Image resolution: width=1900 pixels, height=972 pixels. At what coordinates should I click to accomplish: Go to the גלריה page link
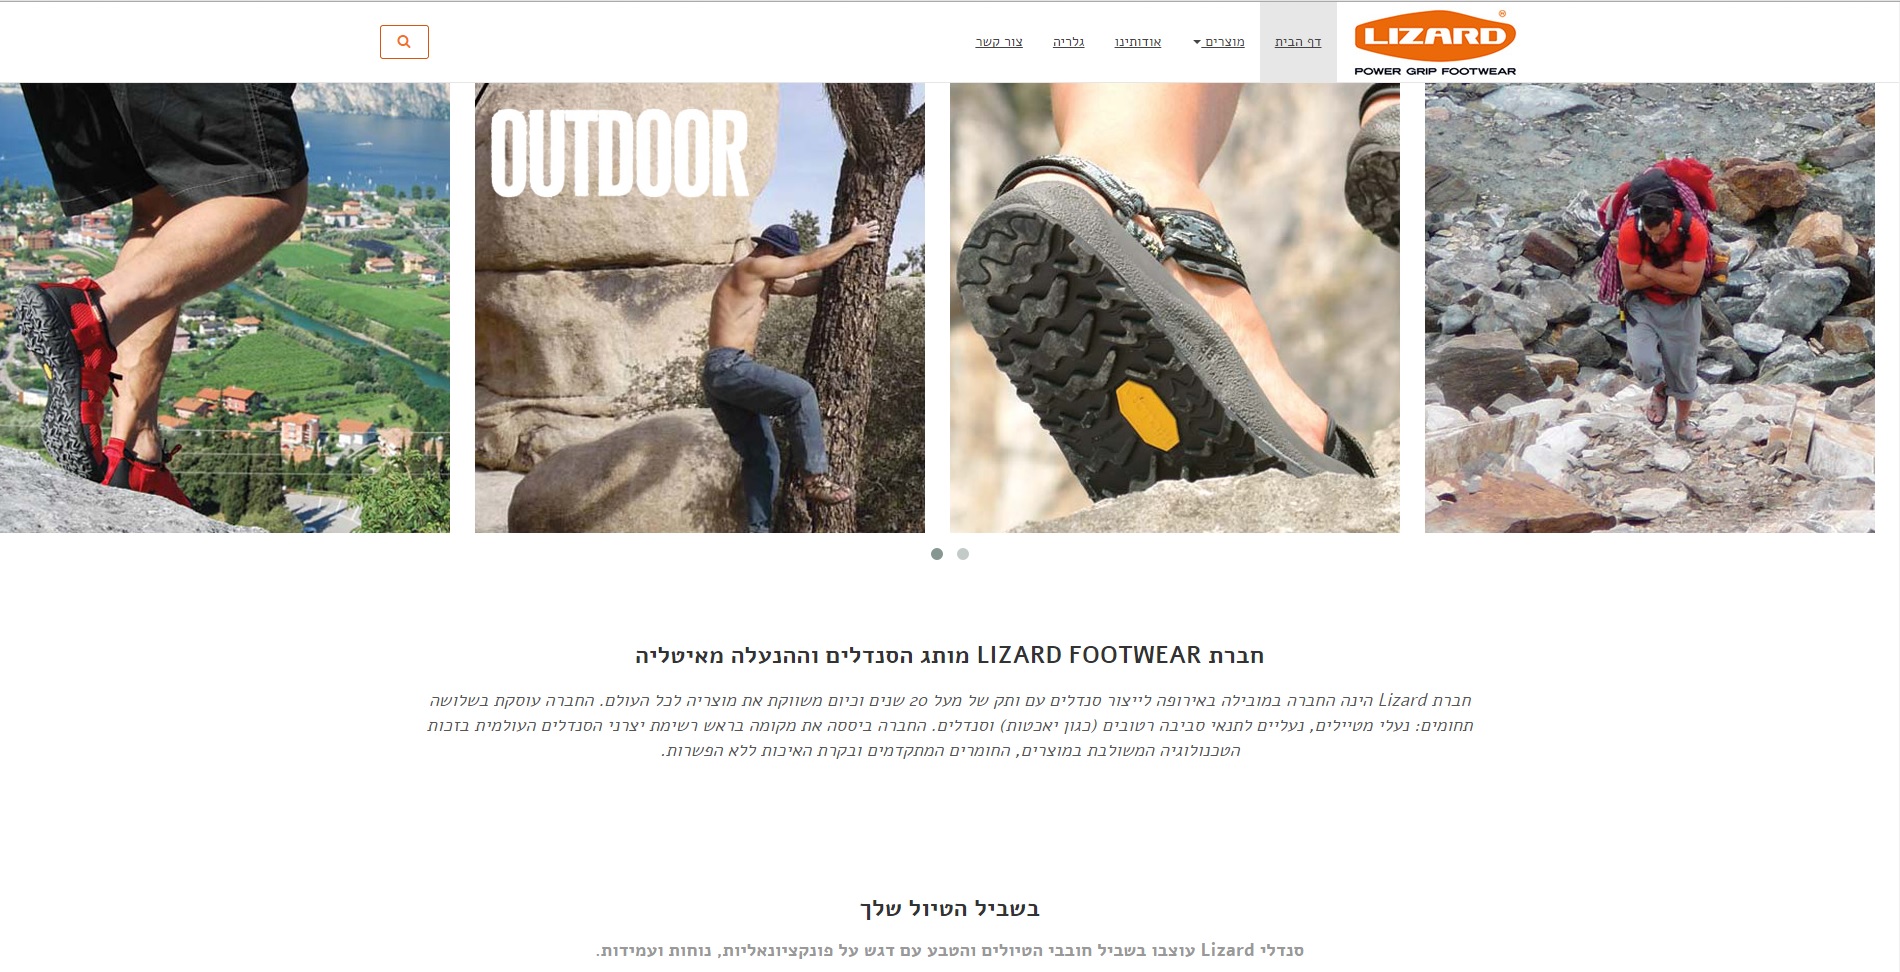[1069, 42]
